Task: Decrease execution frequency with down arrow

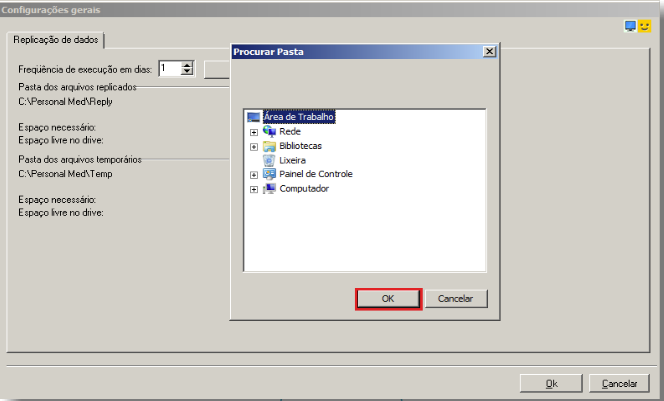Action: [187, 72]
